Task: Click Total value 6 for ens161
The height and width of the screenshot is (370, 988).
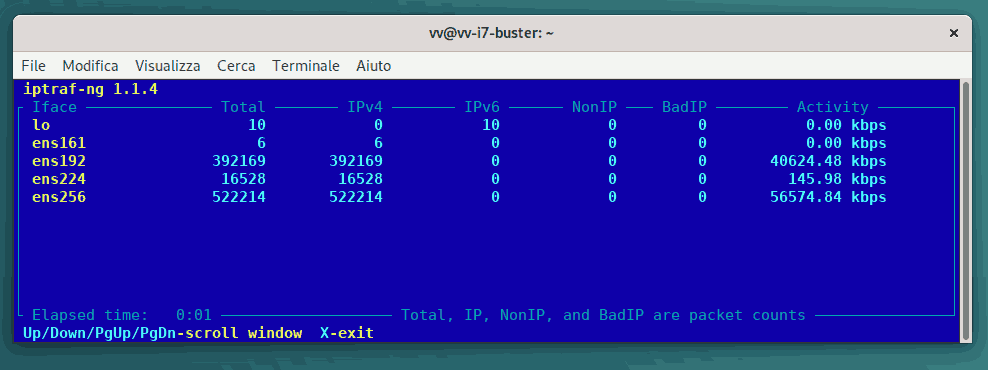Action: coord(261,143)
